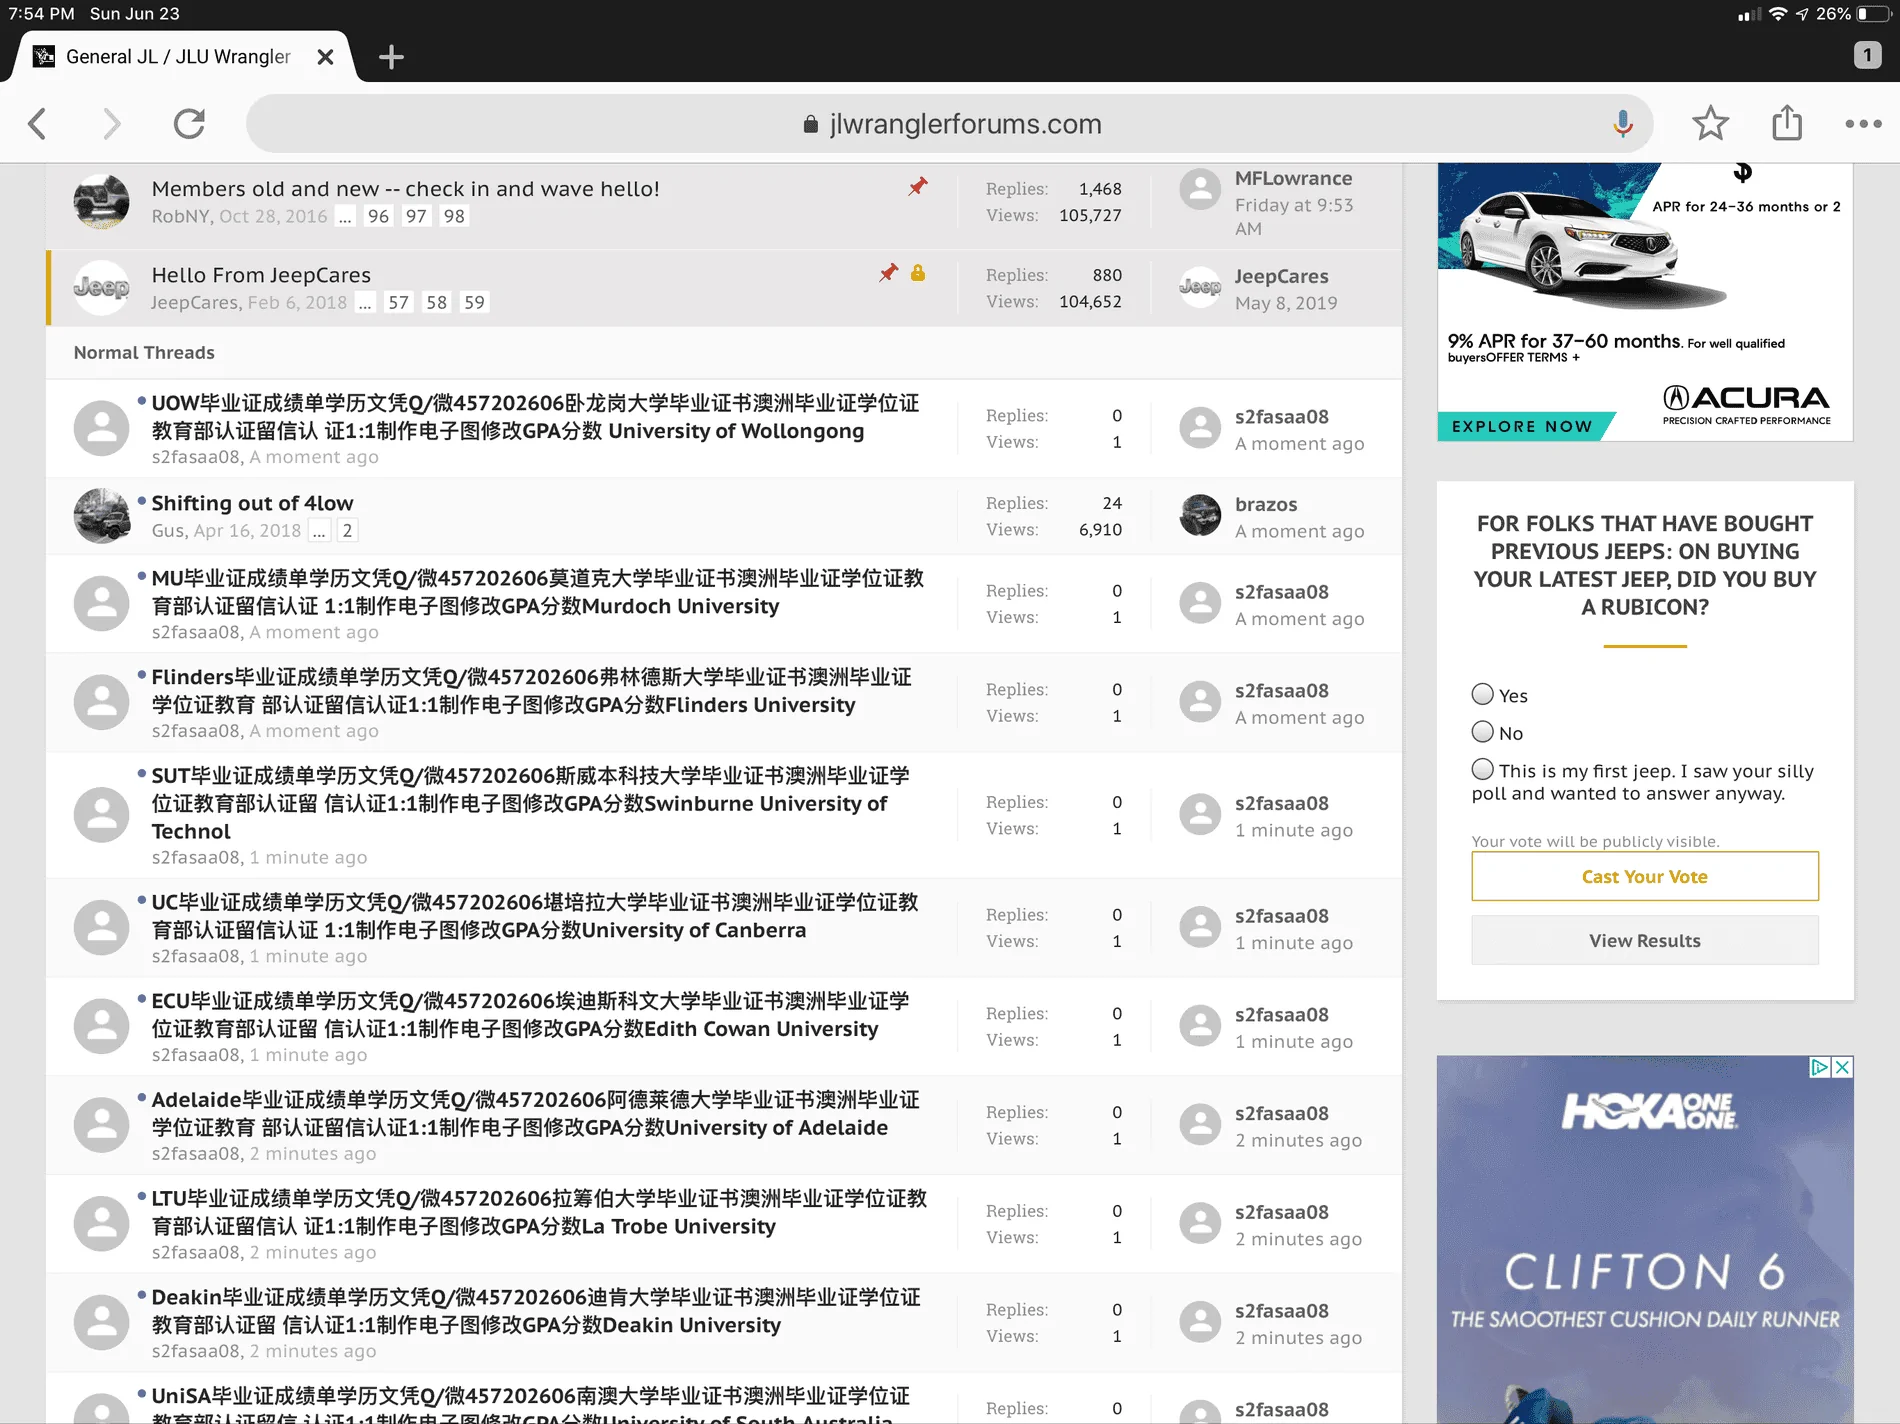Screen dimensions: 1900x1424
Task: Open a new browser tab
Action: [x=391, y=57]
